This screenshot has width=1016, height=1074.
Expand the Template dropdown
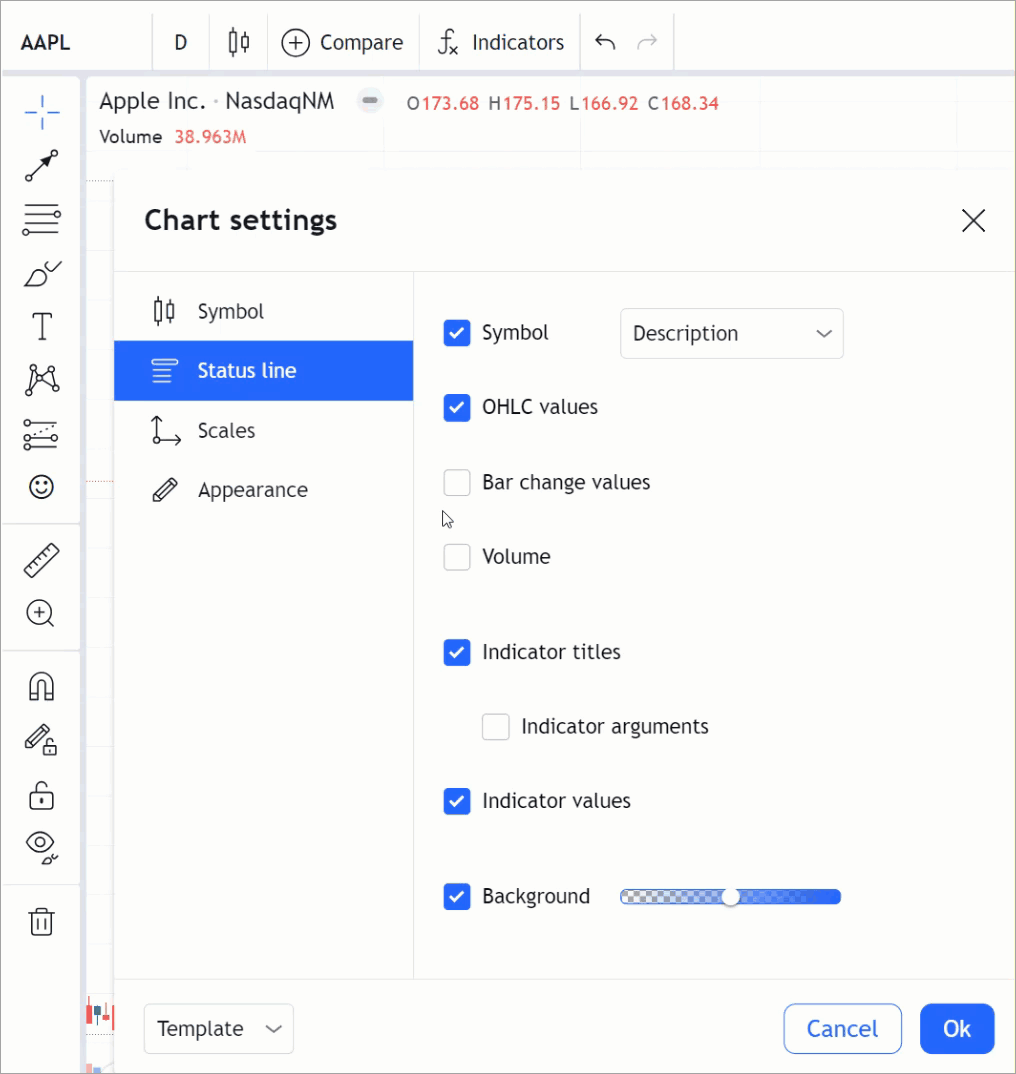pos(218,1028)
